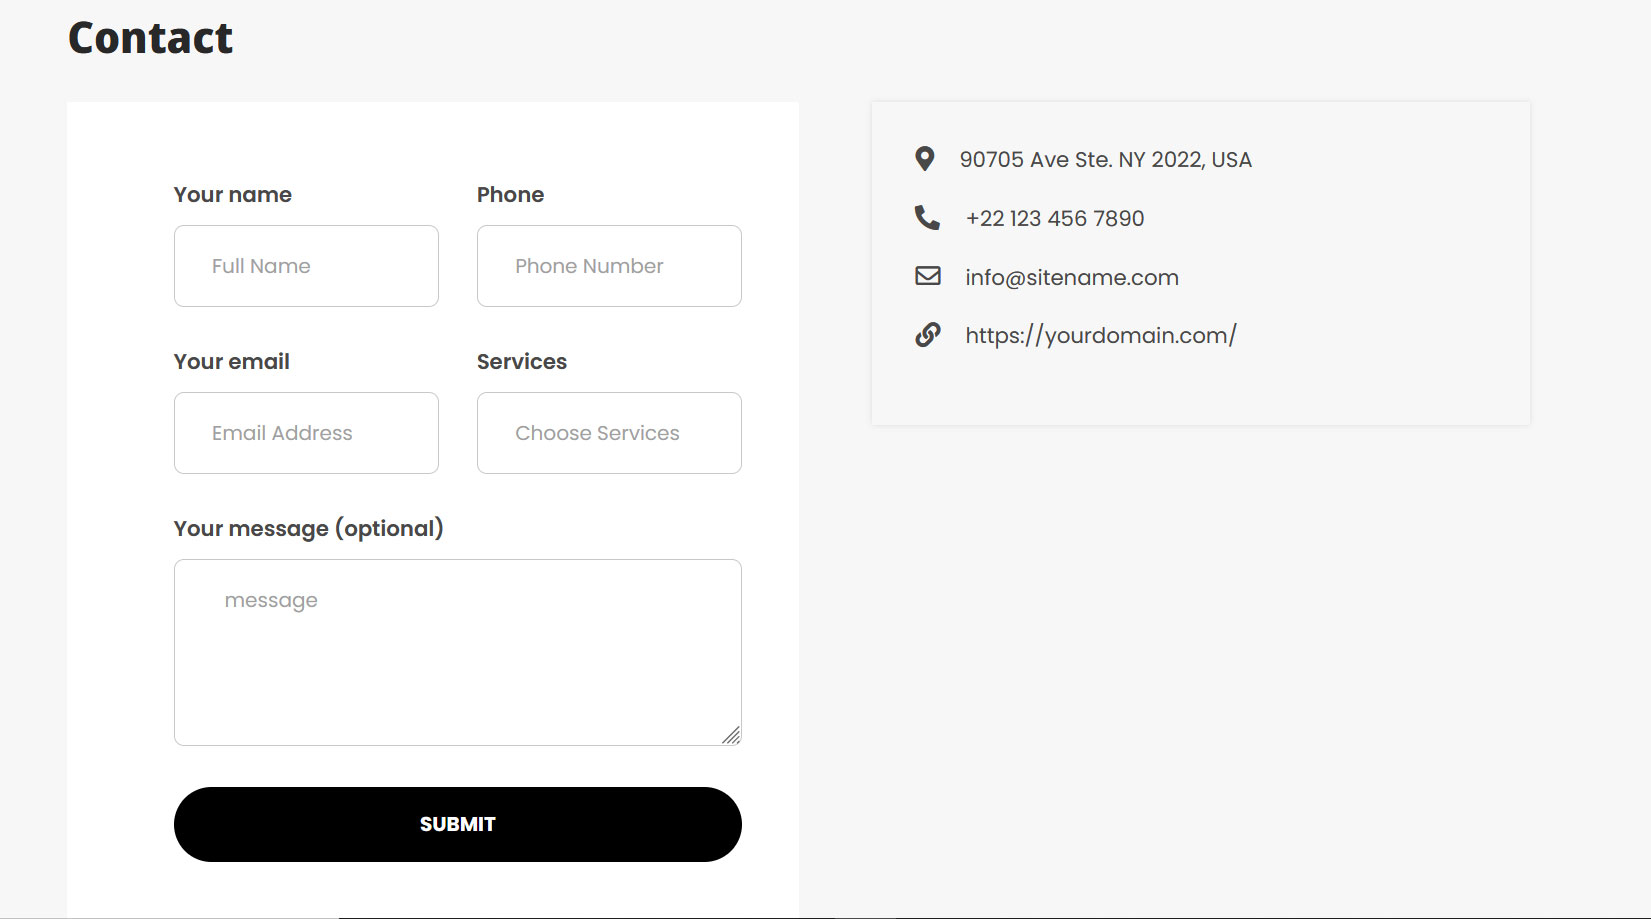Focus the Phone Number input field

(609, 266)
